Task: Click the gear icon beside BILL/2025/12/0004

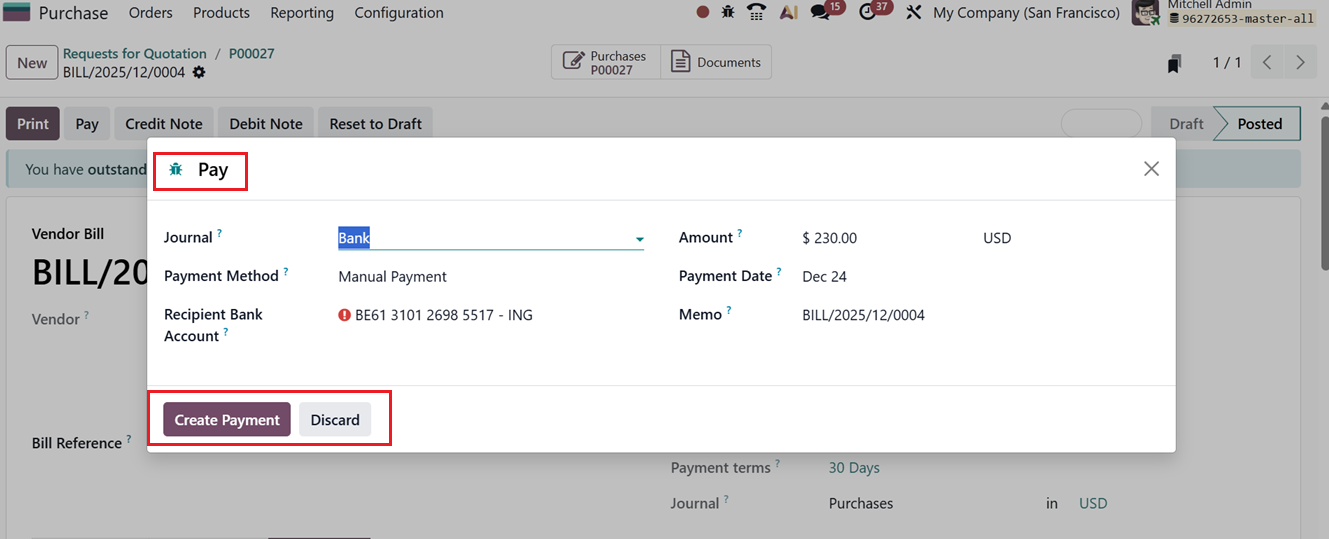Action: [199, 72]
